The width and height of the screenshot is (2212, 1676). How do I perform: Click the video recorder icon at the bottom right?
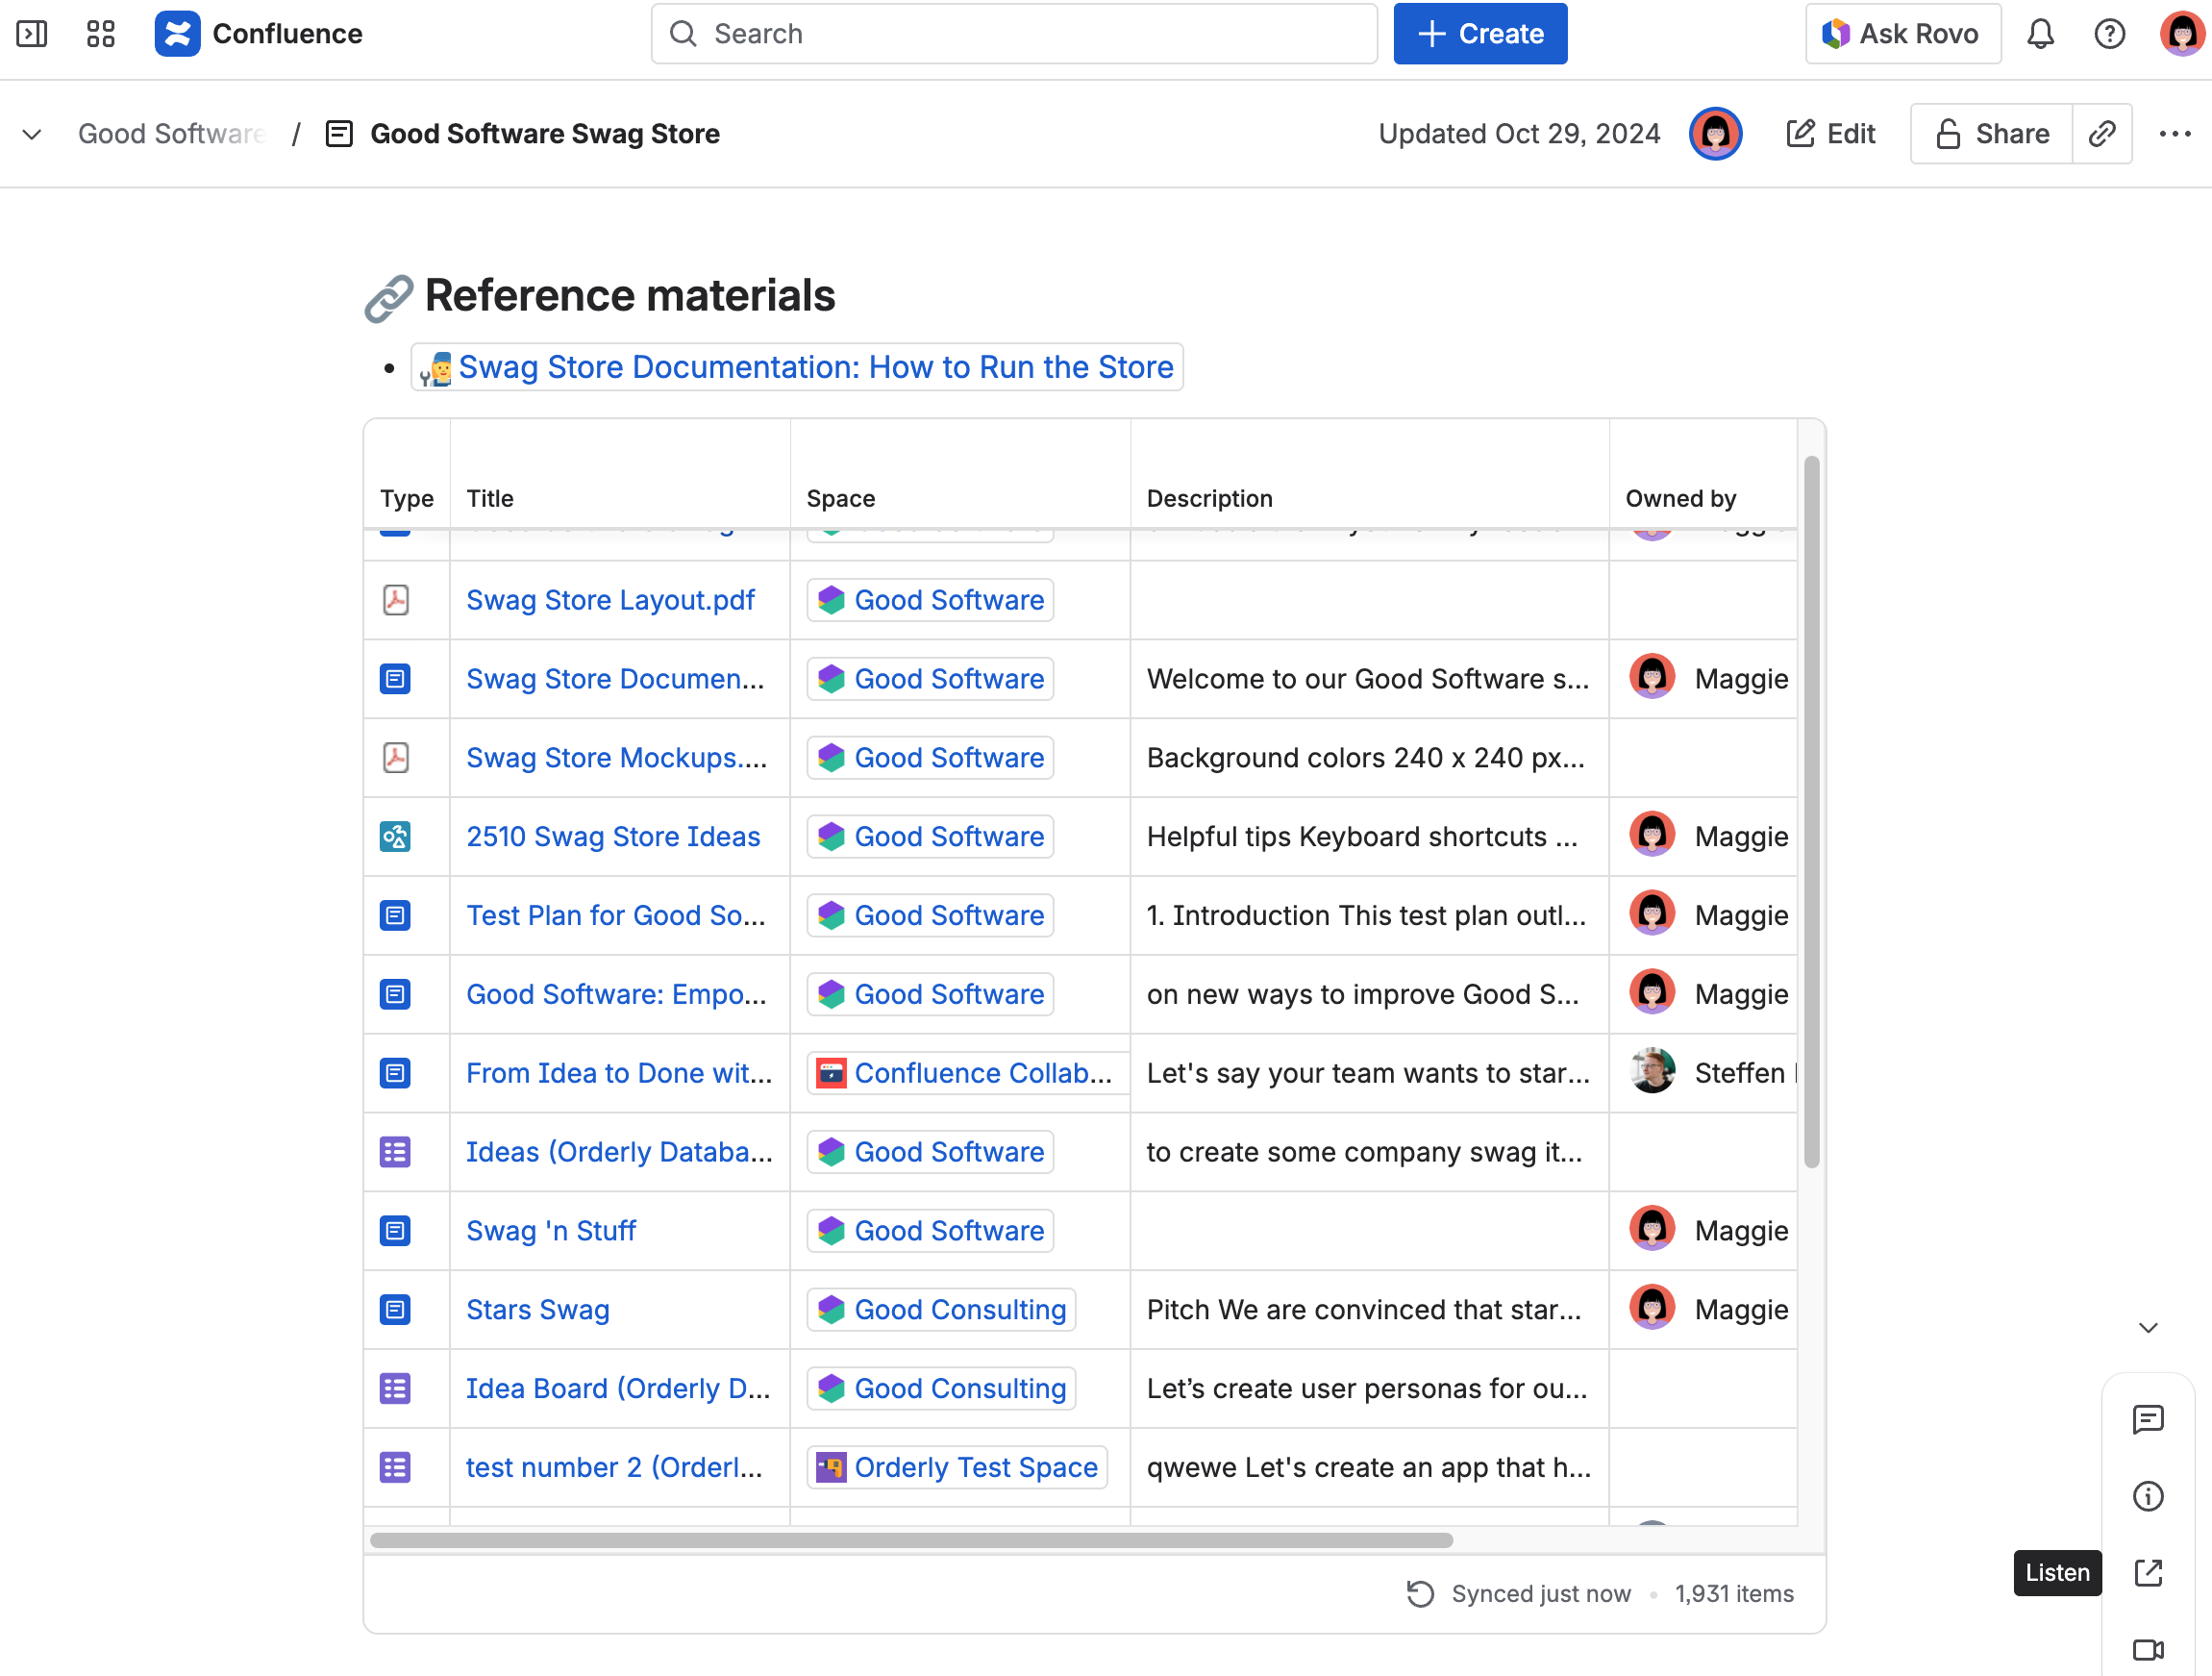[2147, 1649]
